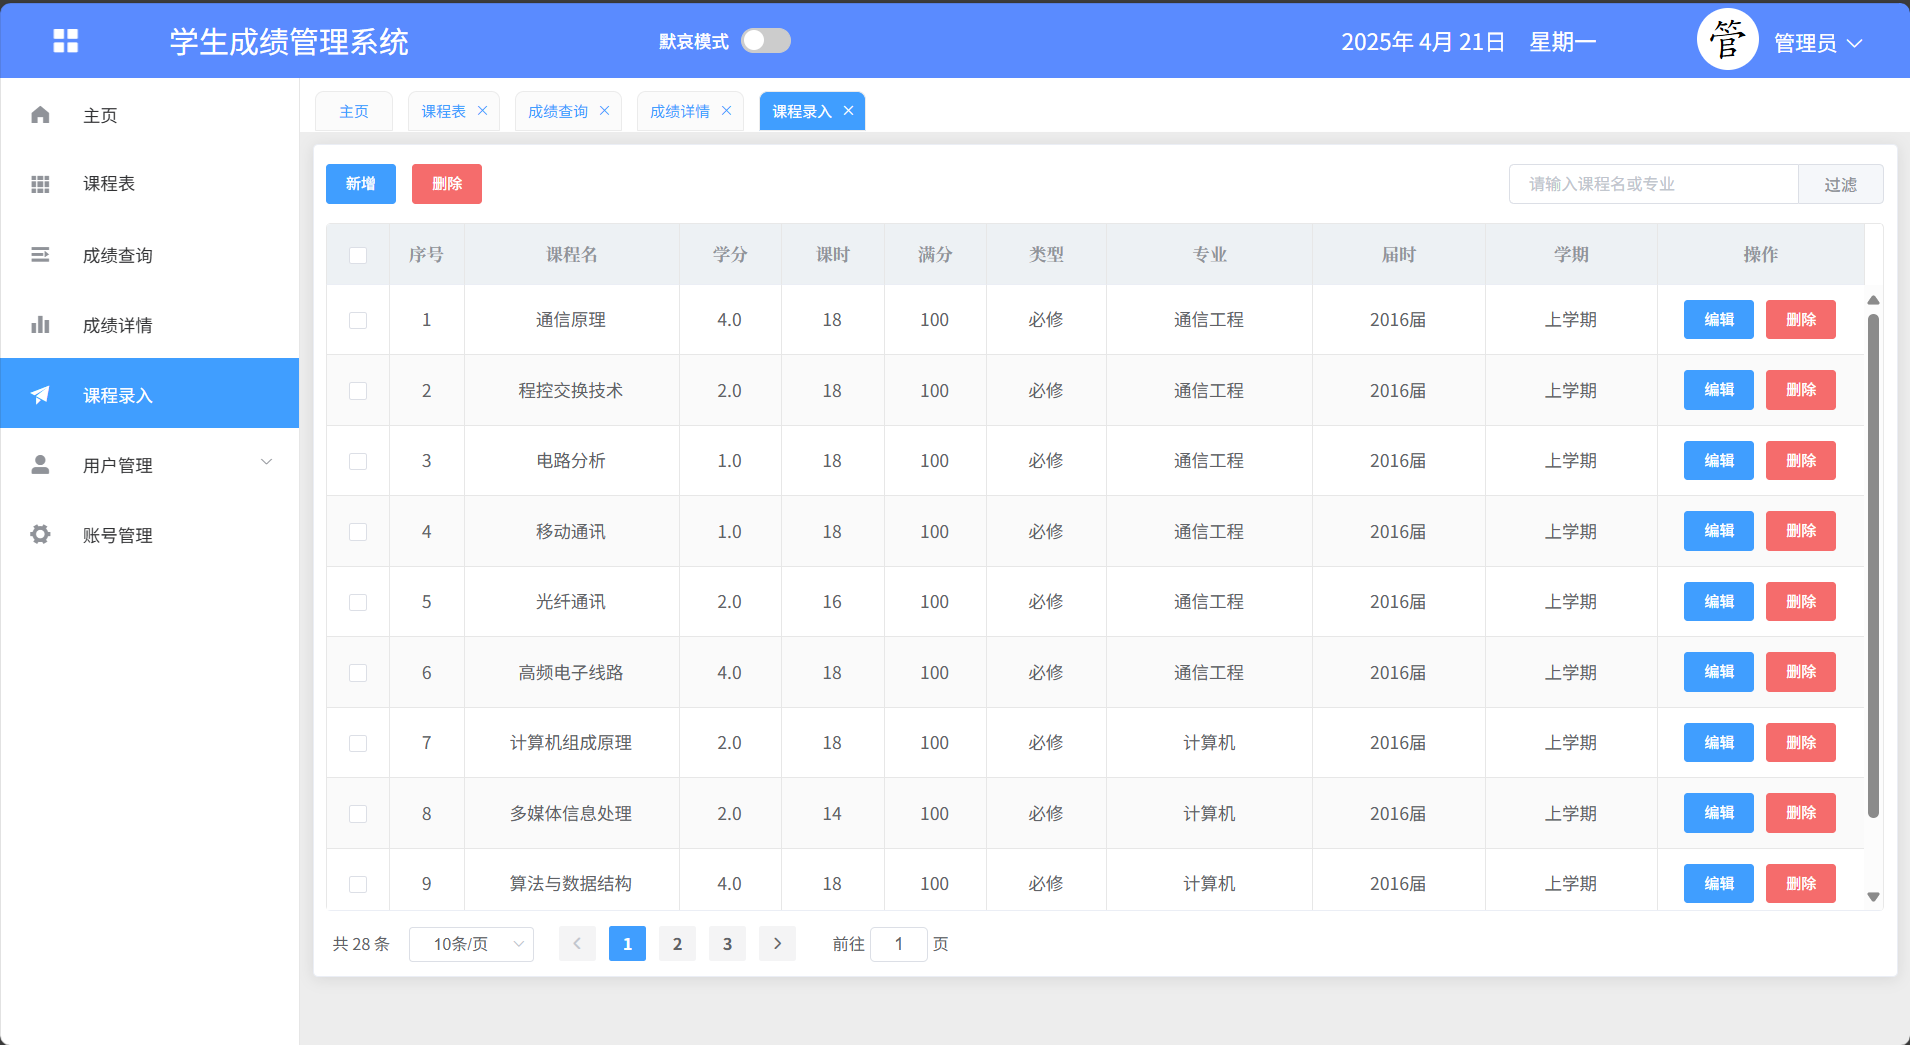Toggle the 默哀模式 switch
Screen dimensions: 1910x1045
pyautogui.click(x=766, y=41)
